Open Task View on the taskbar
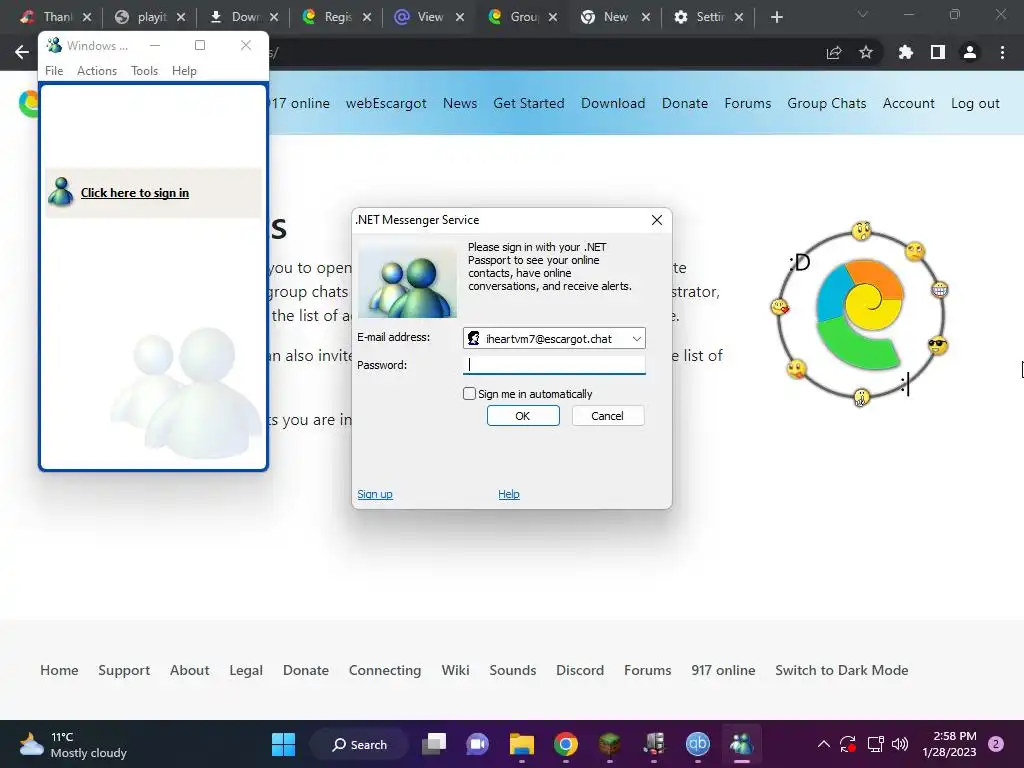This screenshot has width=1024, height=768. coord(434,744)
